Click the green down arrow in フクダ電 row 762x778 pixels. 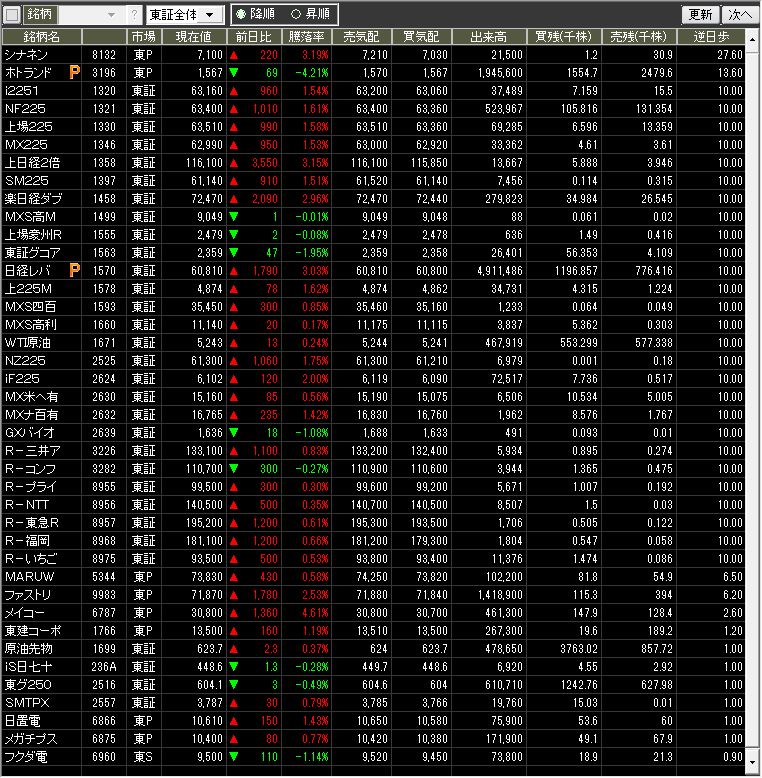234,757
